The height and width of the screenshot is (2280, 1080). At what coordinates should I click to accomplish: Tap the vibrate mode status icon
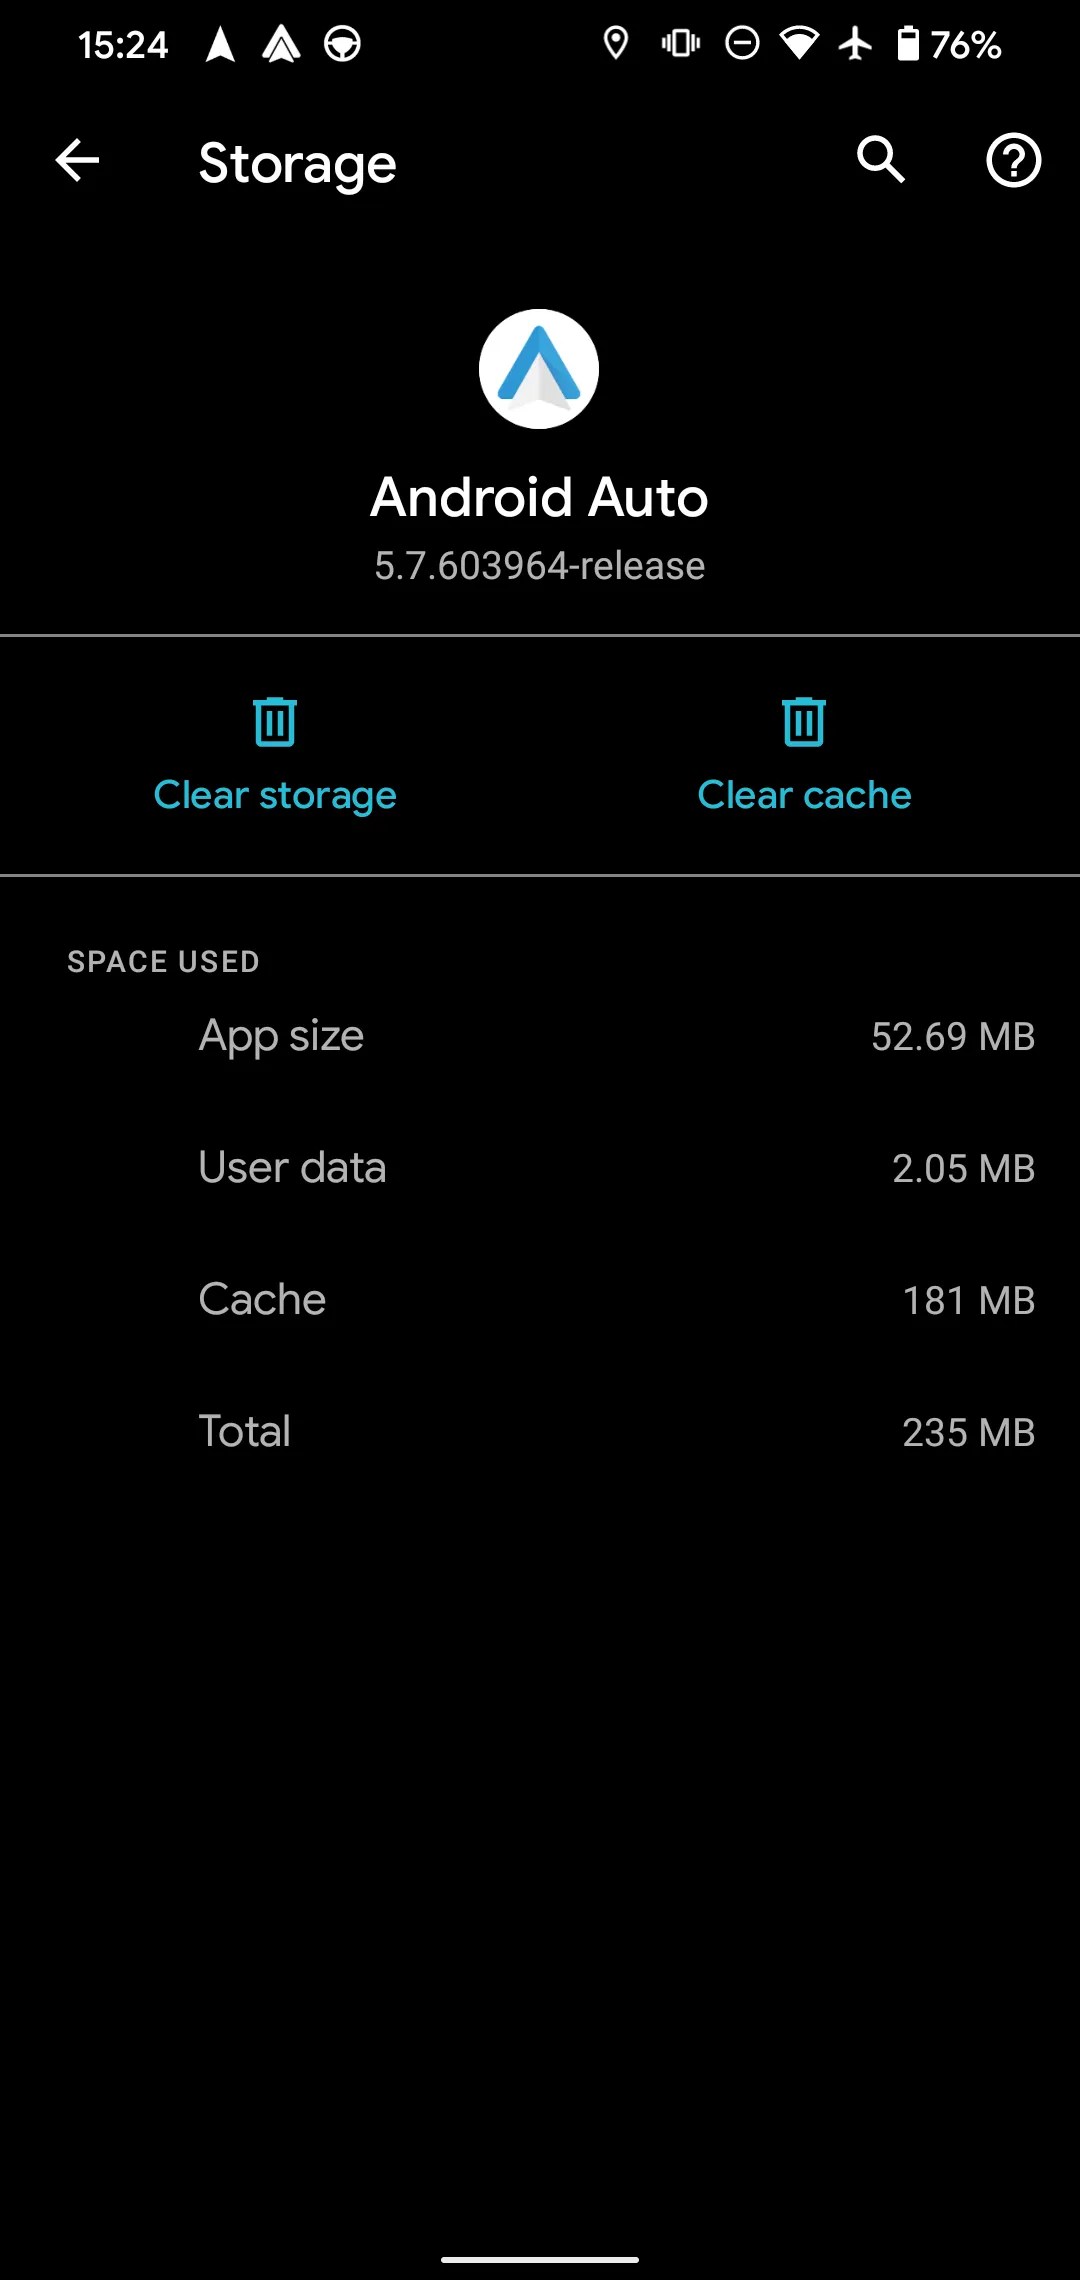681,44
